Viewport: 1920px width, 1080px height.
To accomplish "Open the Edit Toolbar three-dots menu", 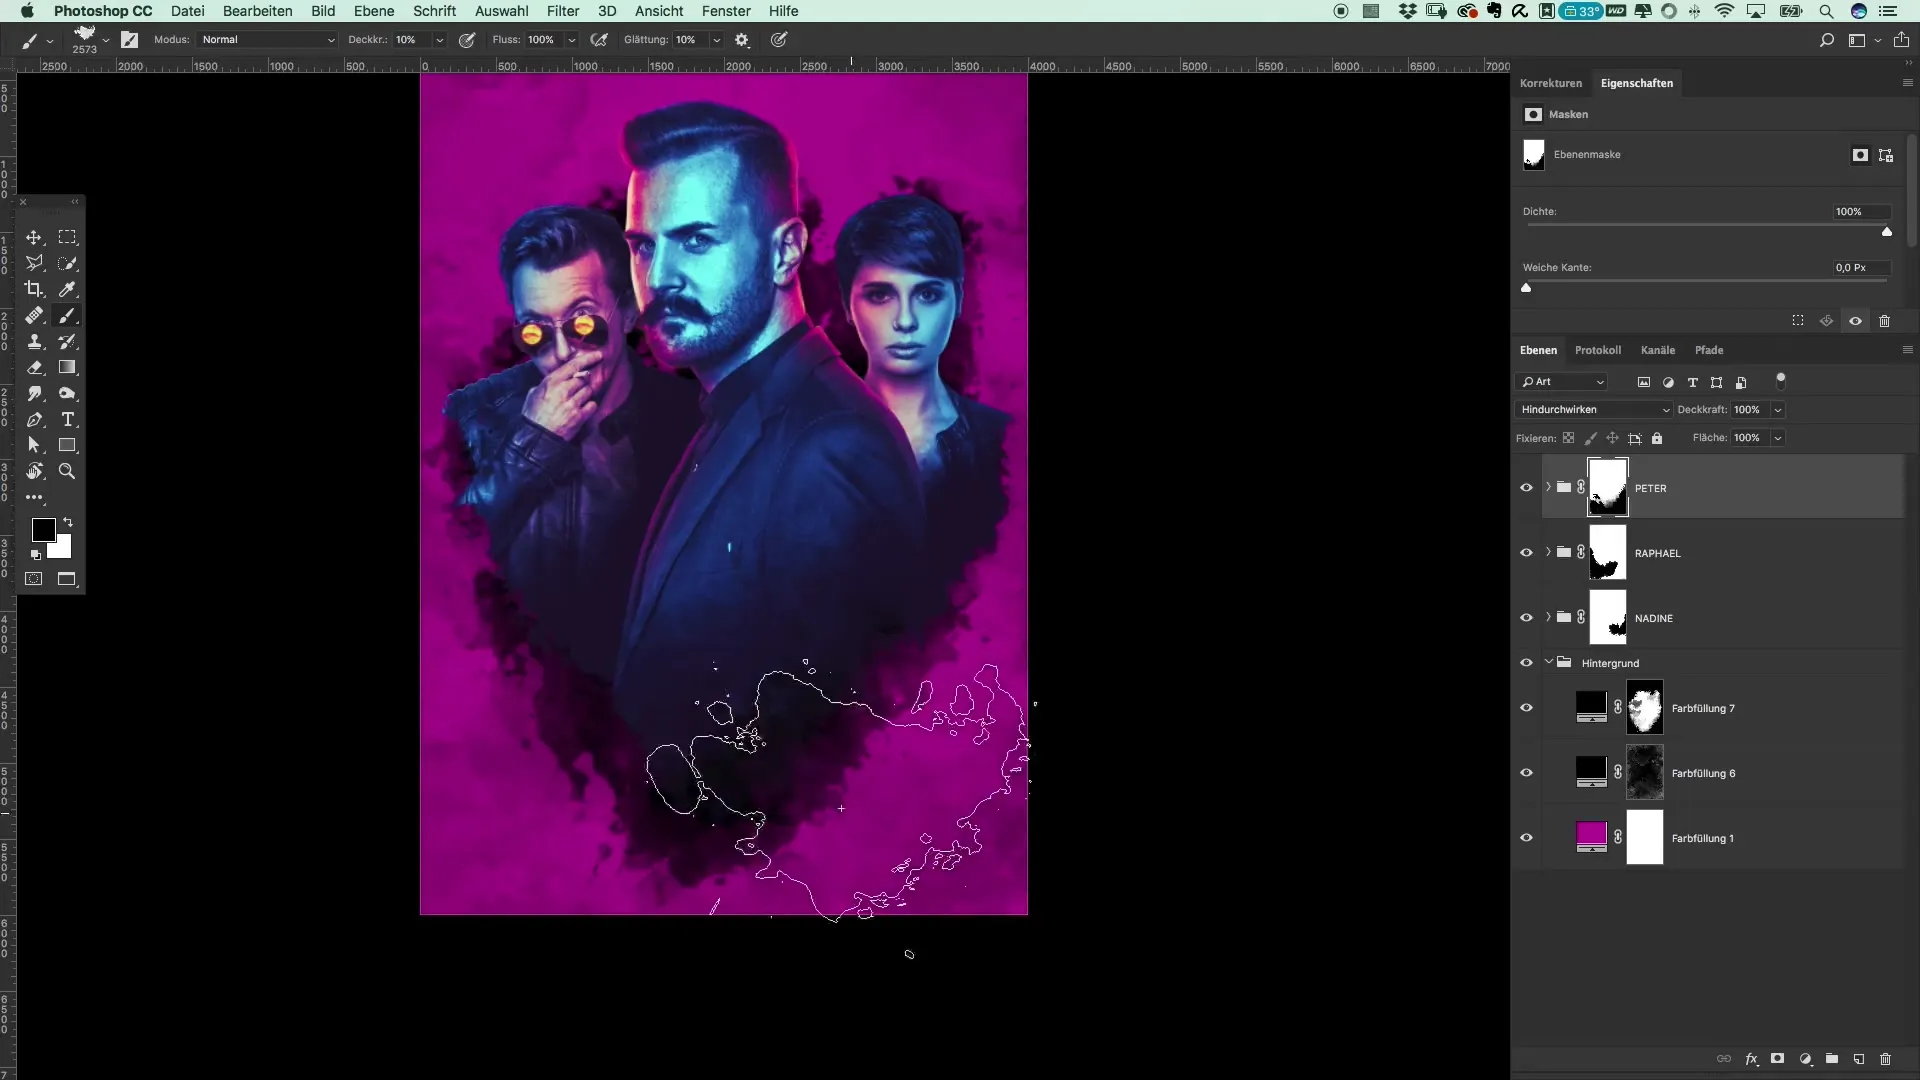I will [x=34, y=497].
